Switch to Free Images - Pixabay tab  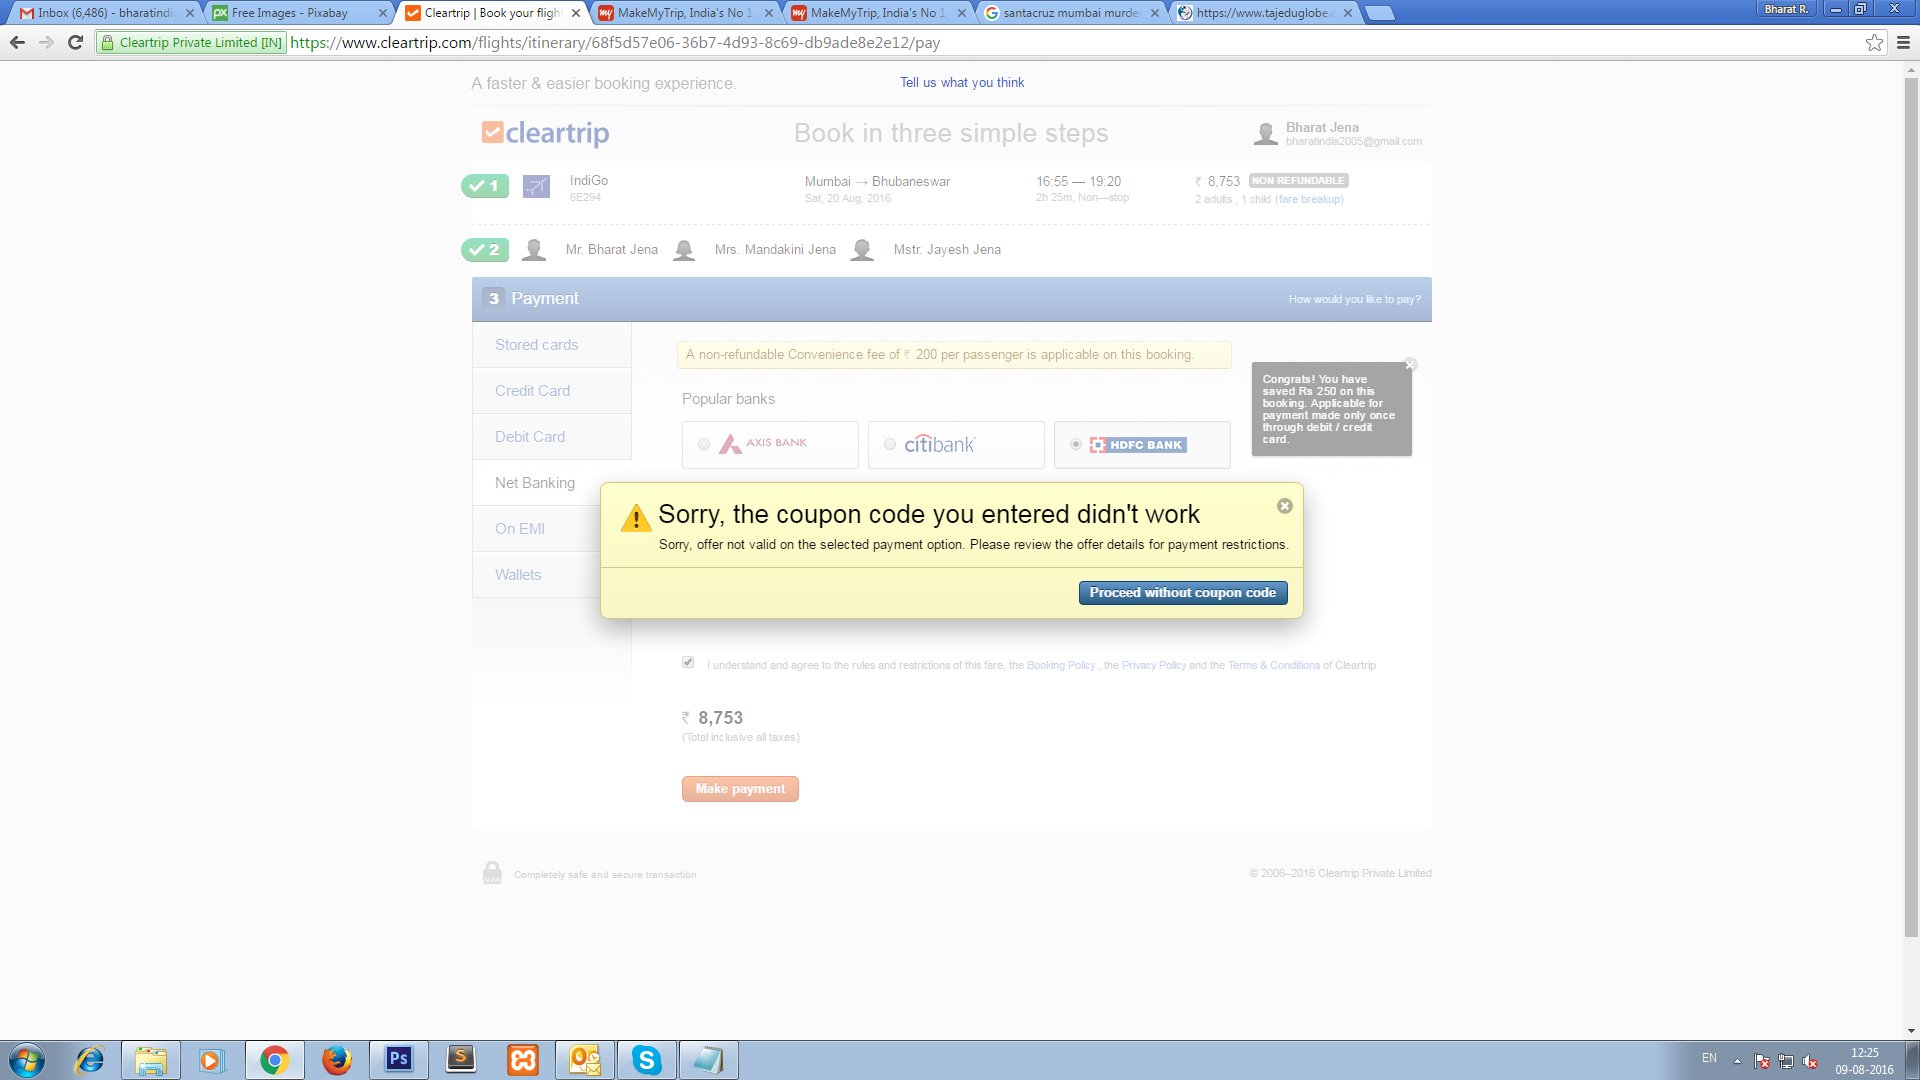click(x=298, y=13)
